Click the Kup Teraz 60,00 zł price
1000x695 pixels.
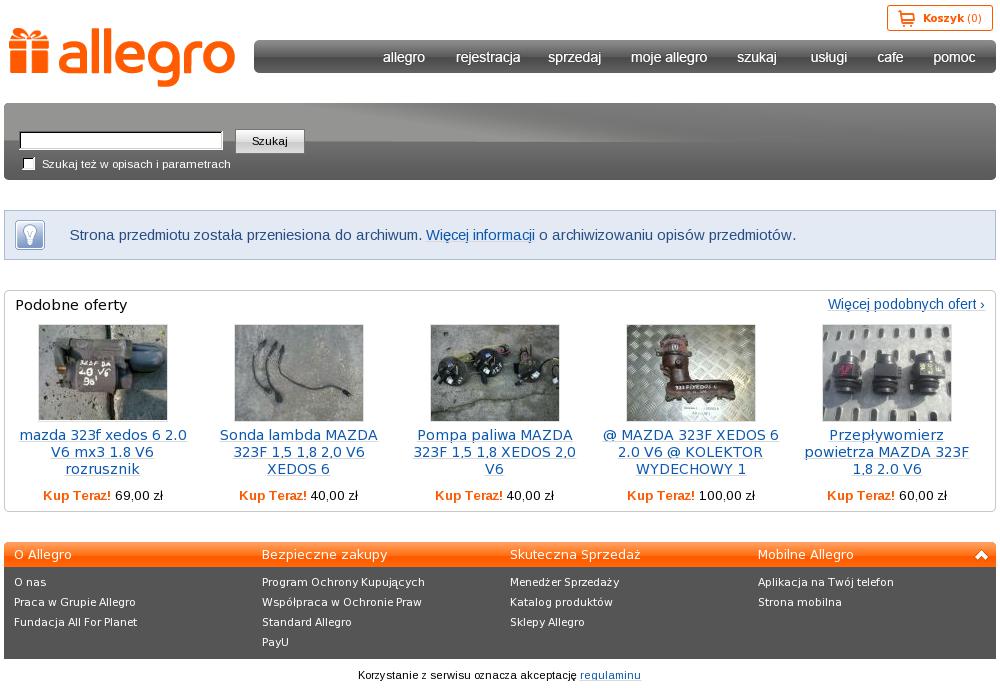coord(886,495)
